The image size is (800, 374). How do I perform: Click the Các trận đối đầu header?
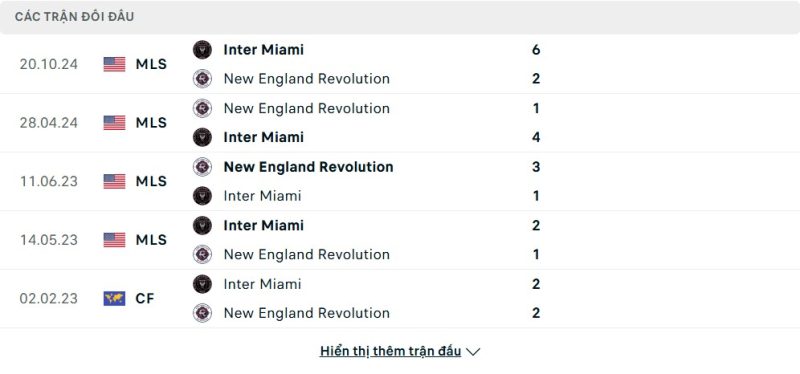74,17
